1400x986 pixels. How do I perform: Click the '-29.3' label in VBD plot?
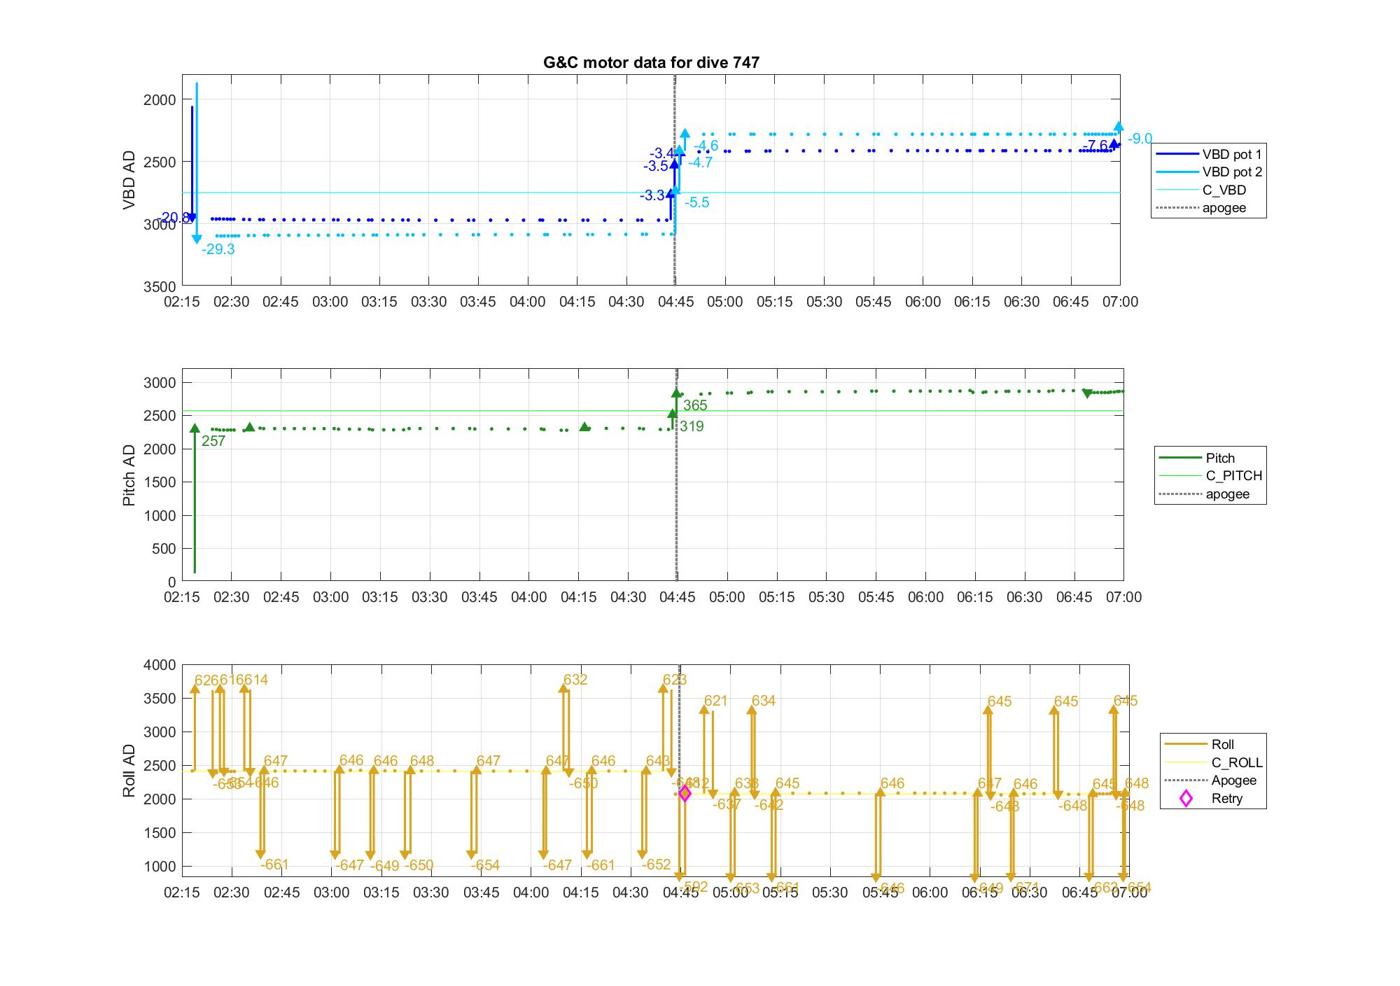[218, 249]
